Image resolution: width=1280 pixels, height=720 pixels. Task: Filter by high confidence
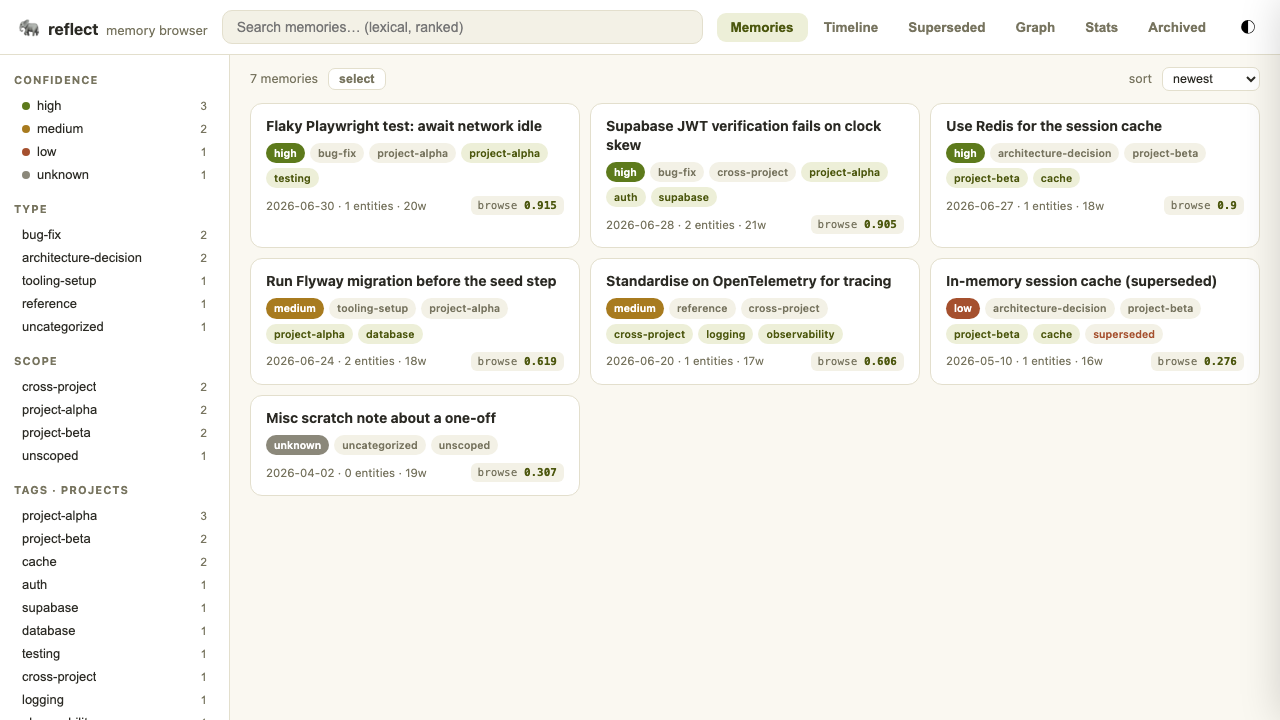(x=114, y=106)
